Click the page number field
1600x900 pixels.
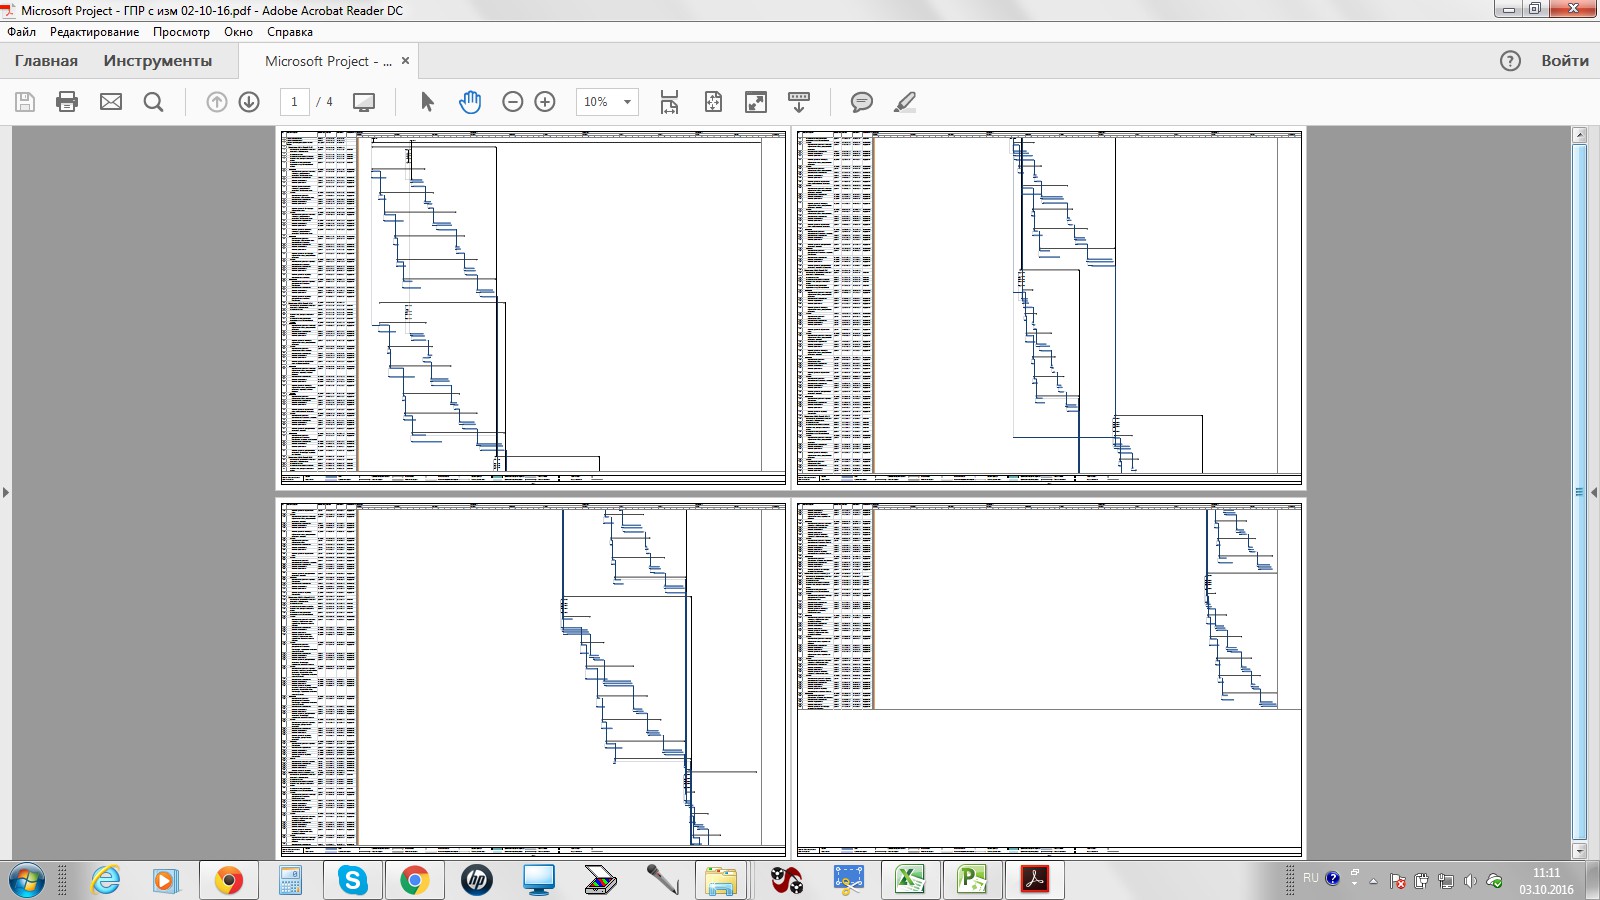point(294,102)
